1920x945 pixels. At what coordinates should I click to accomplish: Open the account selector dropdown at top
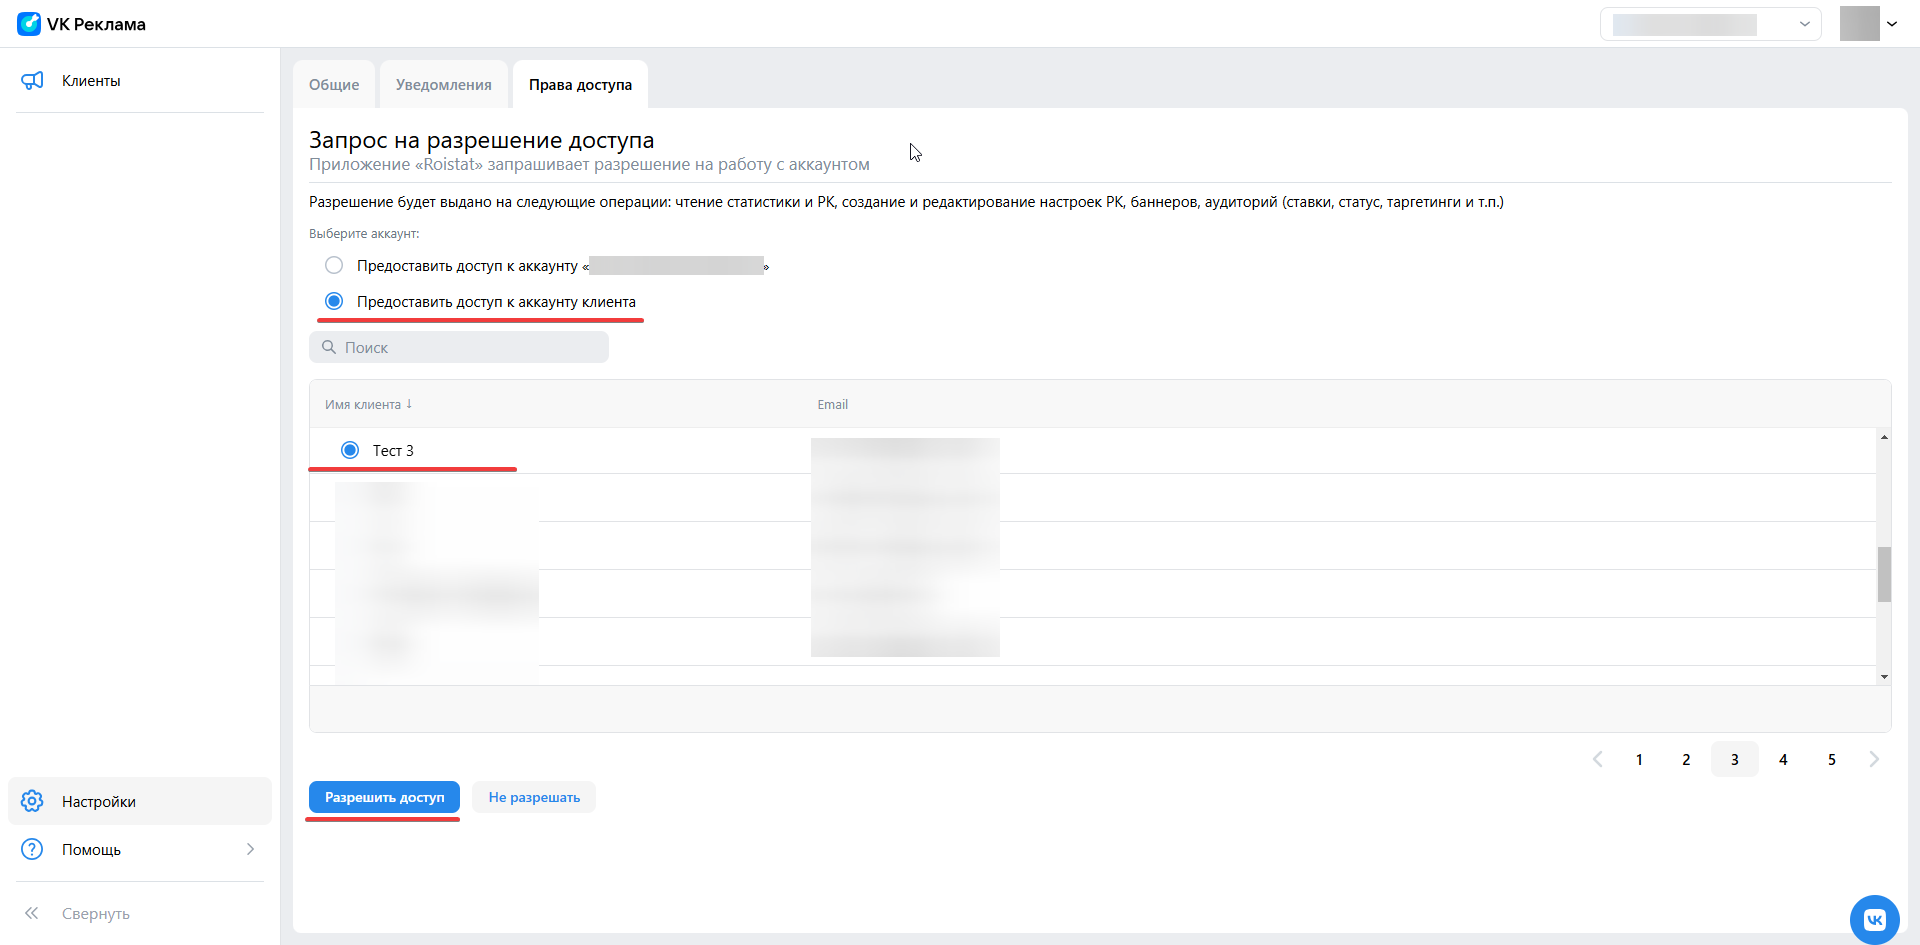1711,24
